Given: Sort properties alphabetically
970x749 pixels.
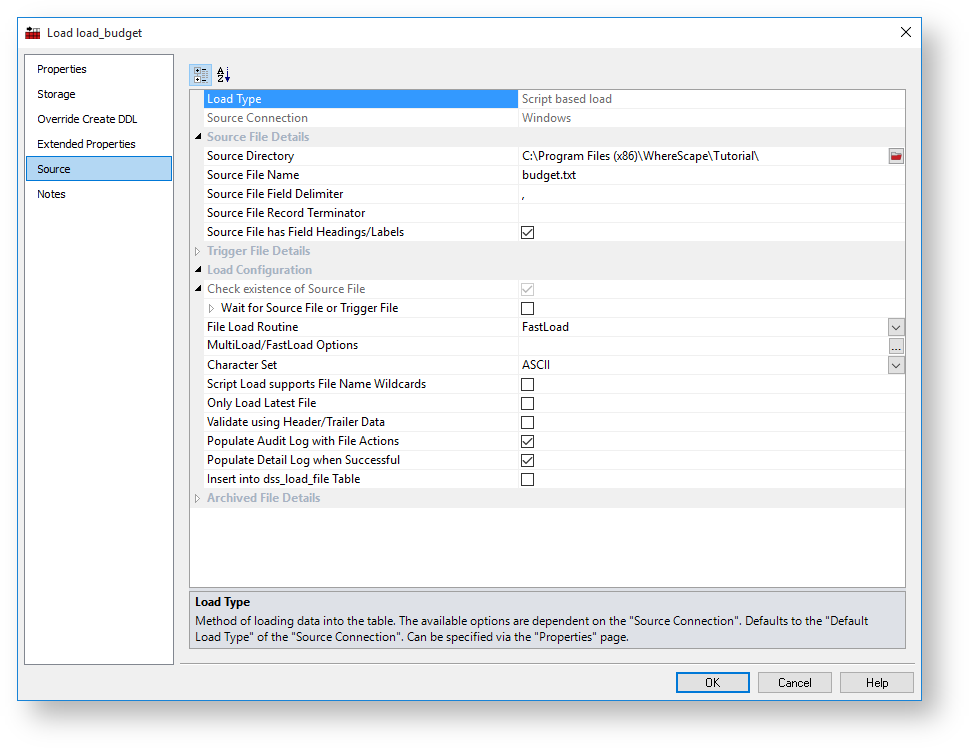Looking at the screenshot, I should [x=223, y=75].
